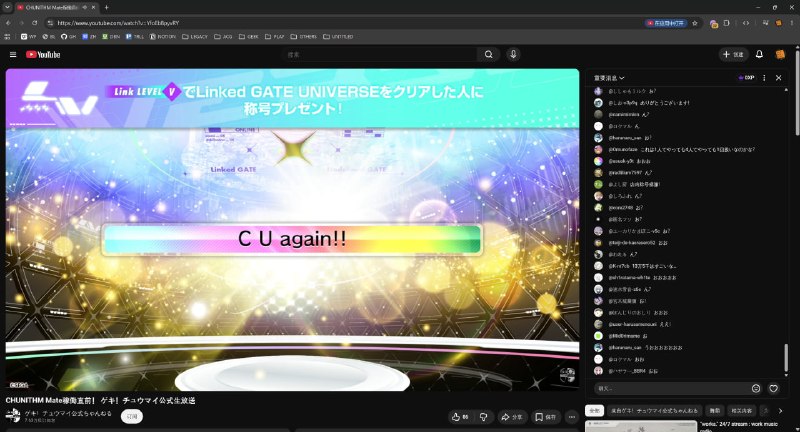Save the video to a playlist
The height and width of the screenshot is (432, 800).
(x=545, y=417)
